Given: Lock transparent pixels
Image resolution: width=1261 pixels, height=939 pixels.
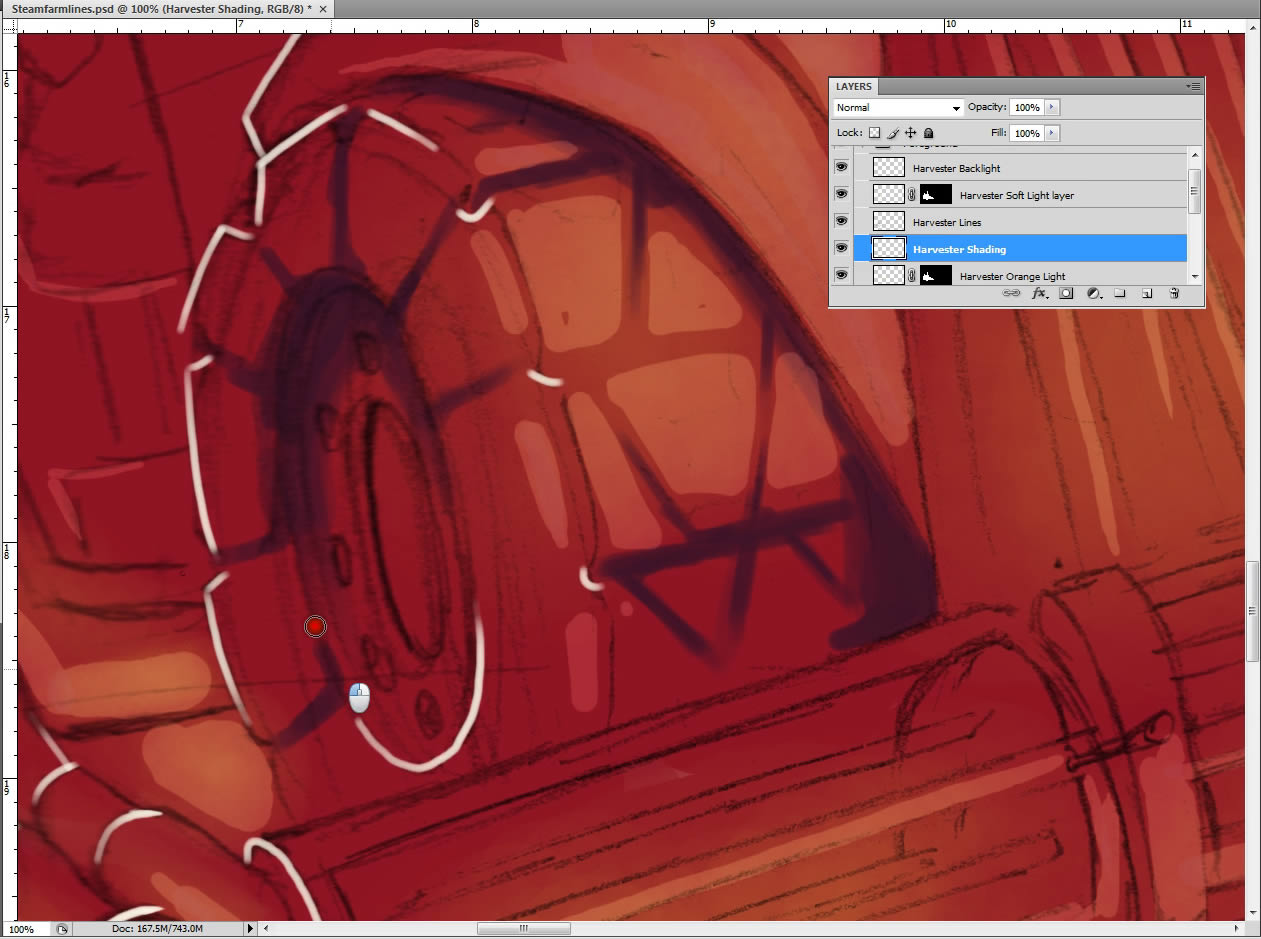Looking at the screenshot, I should pos(874,133).
